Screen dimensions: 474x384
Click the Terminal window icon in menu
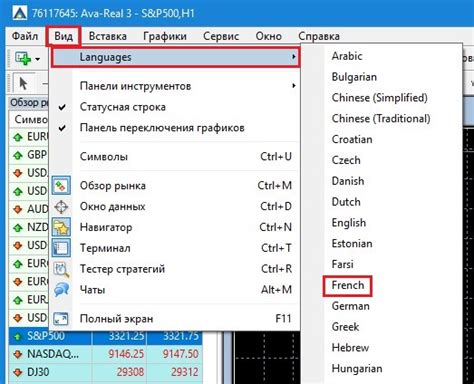(61, 248)
